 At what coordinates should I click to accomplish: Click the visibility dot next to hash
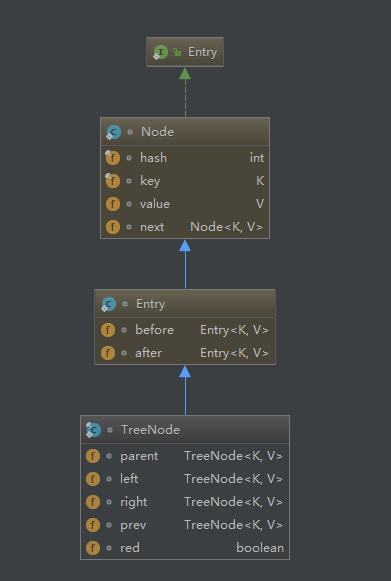coord(129,158)
